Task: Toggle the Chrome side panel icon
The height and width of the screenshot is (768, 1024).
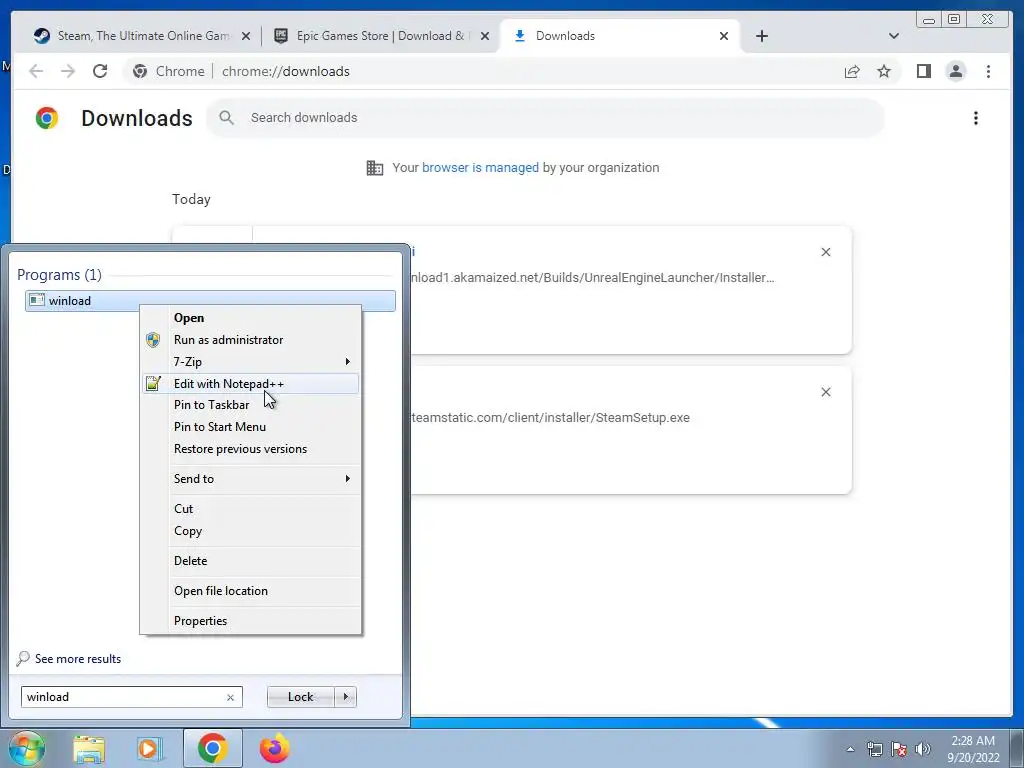Action: [x=923, y=71]
